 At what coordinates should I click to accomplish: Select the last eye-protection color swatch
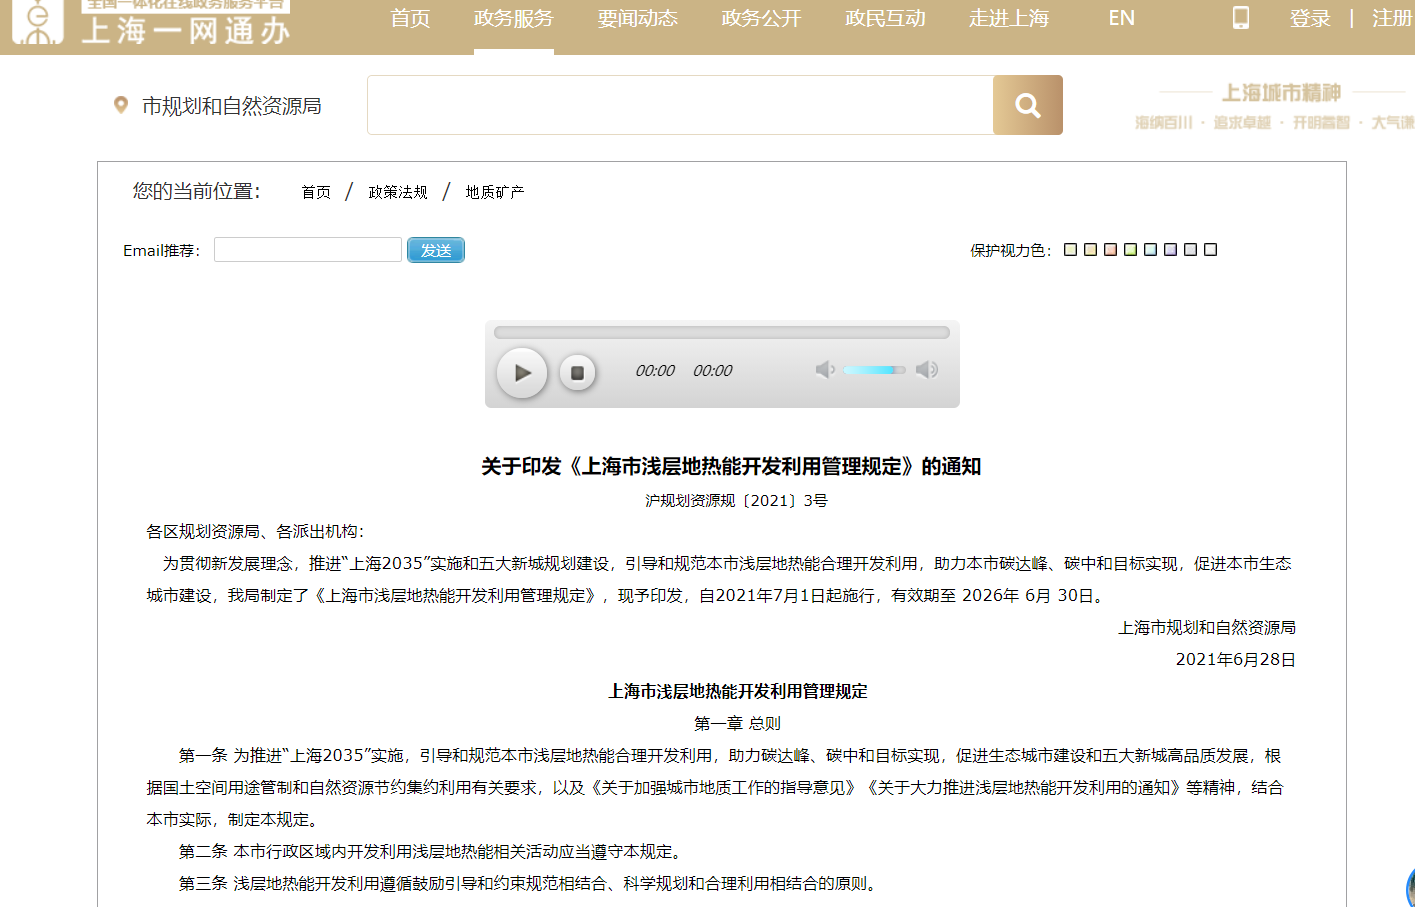coord(1210,249)
